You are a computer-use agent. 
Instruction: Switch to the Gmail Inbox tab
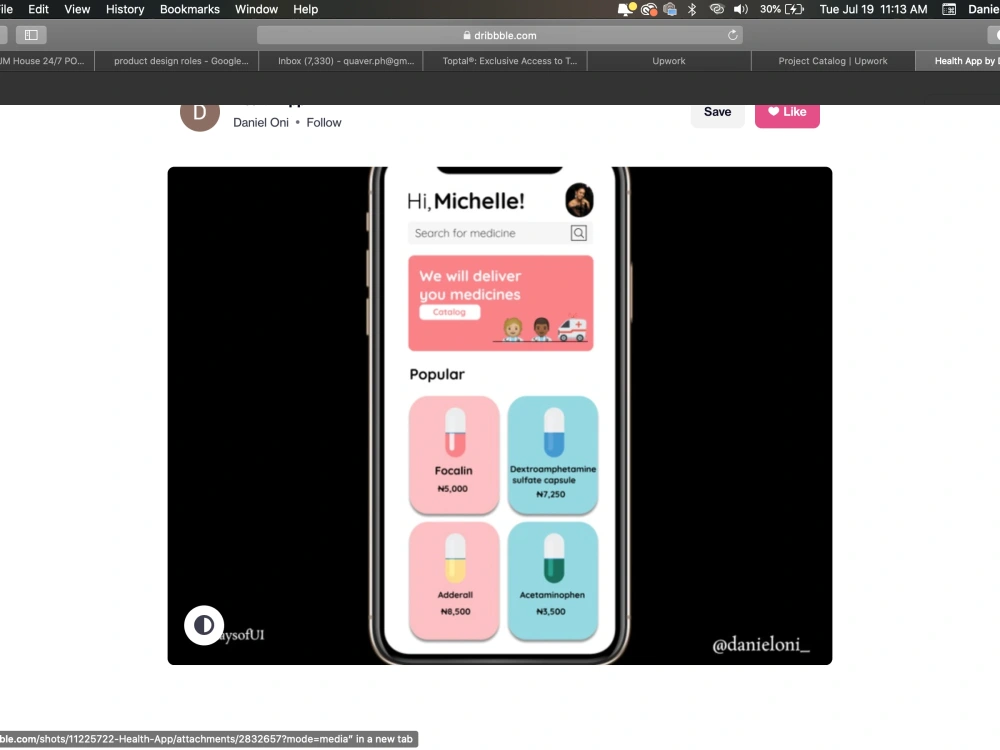341,61
